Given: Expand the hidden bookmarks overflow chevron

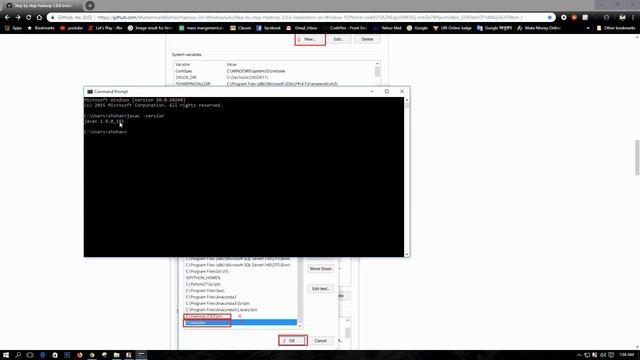Looking at the screenshot, I should (588, 28).
